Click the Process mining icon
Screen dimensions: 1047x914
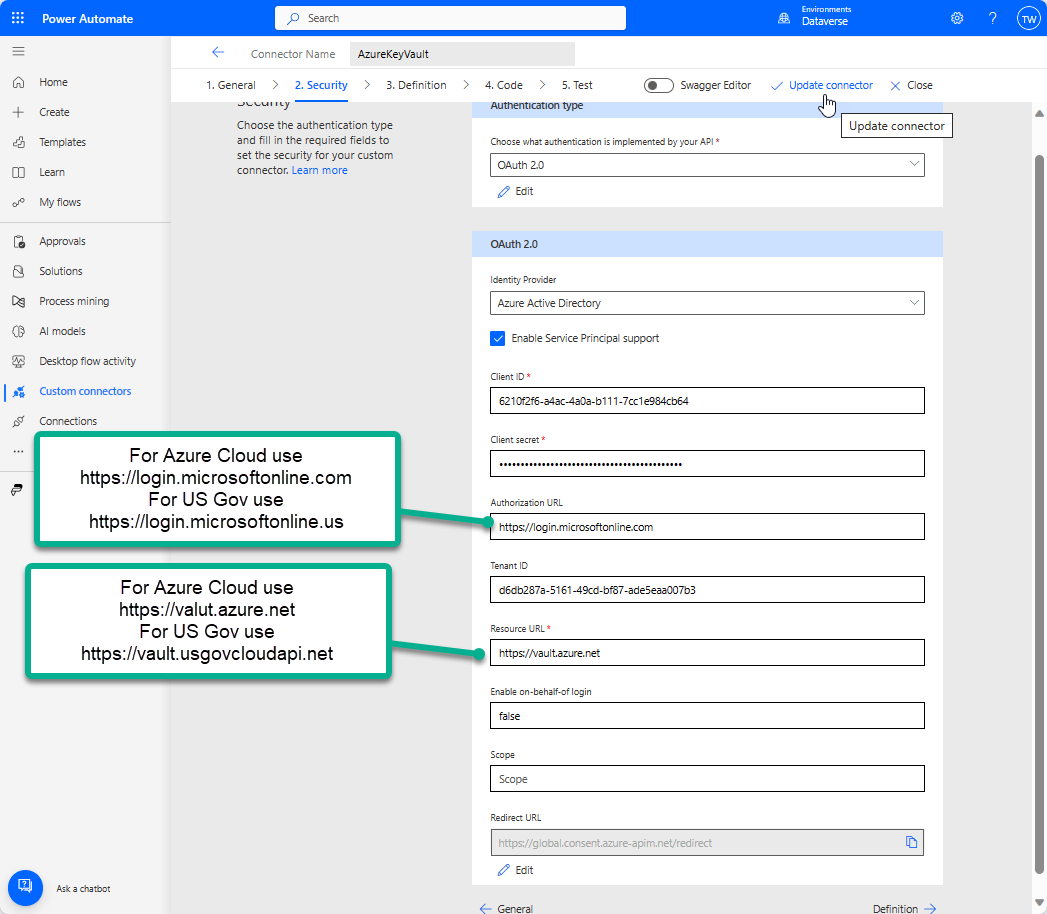19,301
